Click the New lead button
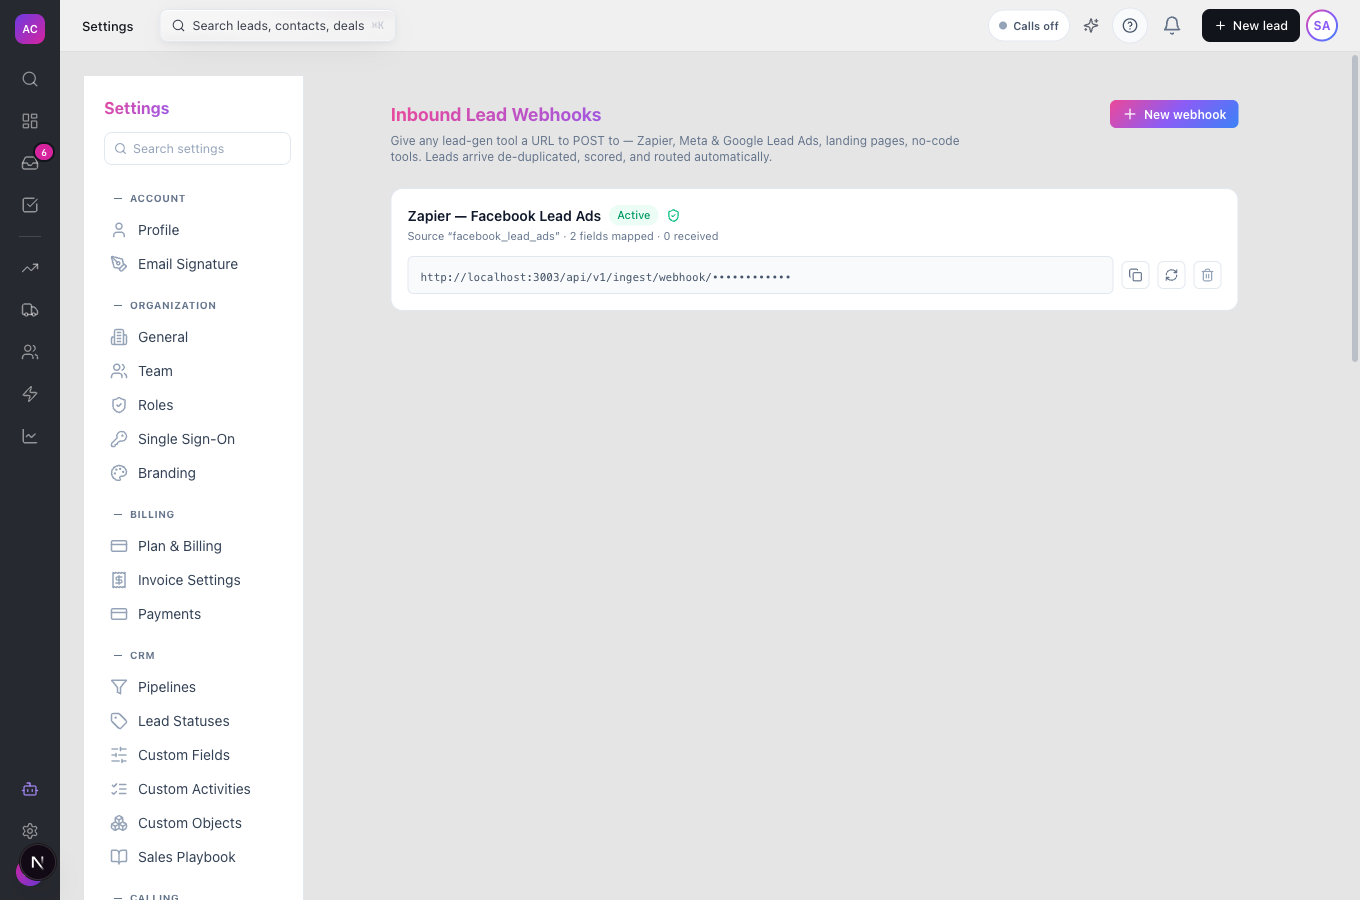Screen dimensions: 1360x900 point(1250,26)
